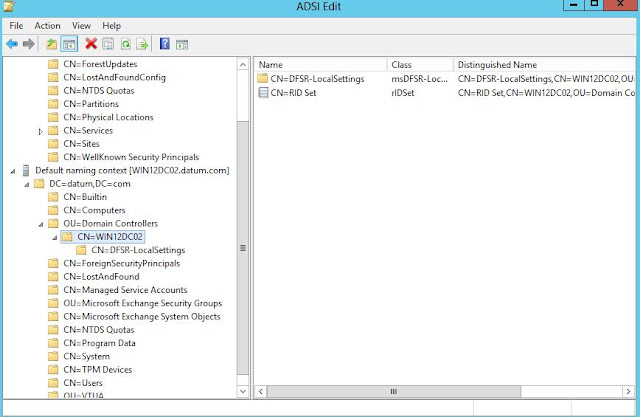Collapse the CN=WIN12DC02 node
The height and width of the screenshot is (417, 640).
coord(55,237)
